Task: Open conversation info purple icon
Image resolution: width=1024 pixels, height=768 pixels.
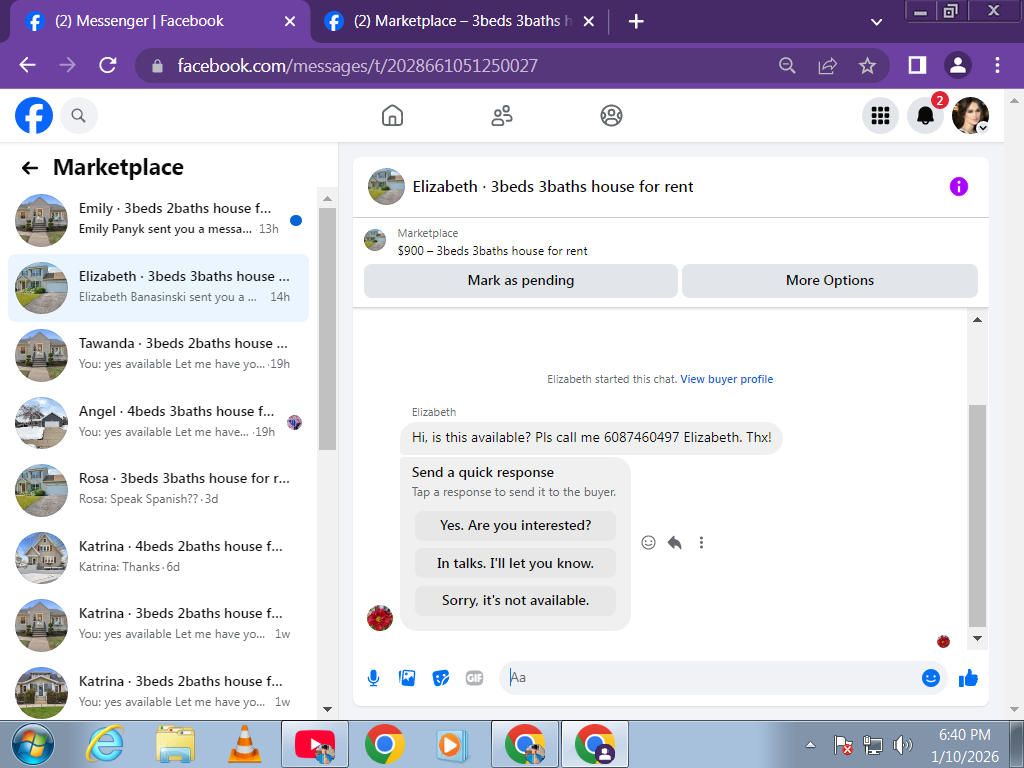Action: coord(958,187)
